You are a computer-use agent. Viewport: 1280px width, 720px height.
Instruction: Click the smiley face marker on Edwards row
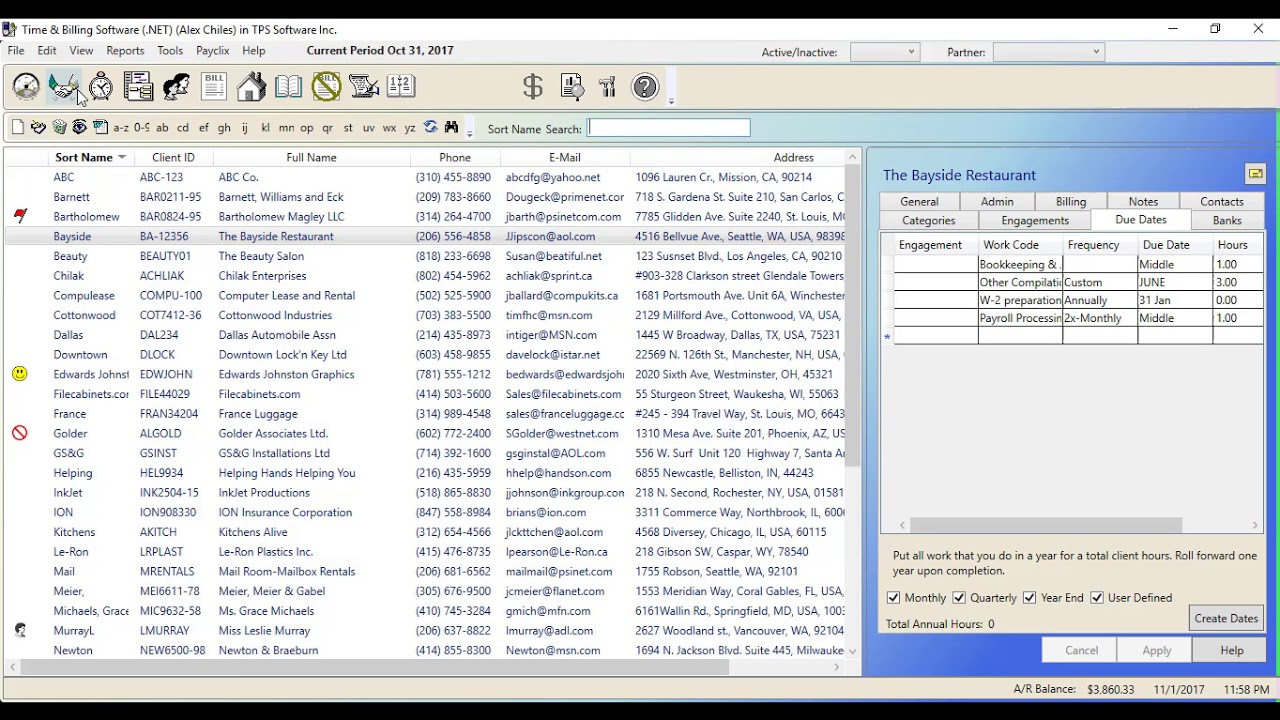click(x=19, y=374)
